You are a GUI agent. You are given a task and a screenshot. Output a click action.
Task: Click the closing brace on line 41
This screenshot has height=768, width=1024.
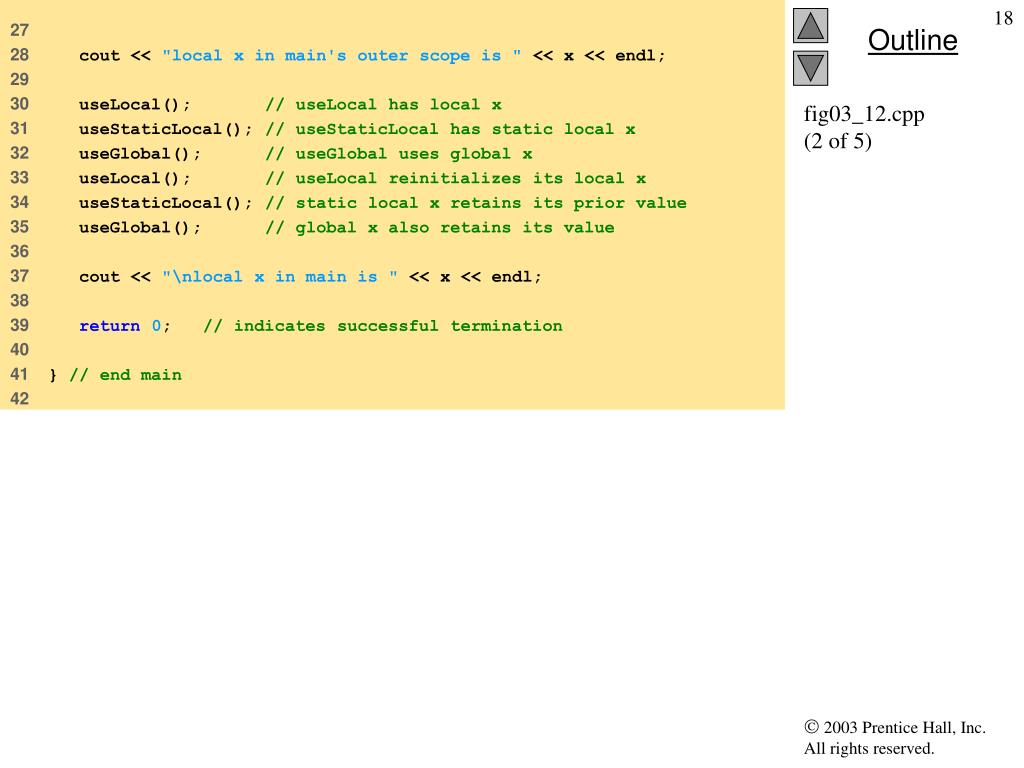(x=53, y=375)
